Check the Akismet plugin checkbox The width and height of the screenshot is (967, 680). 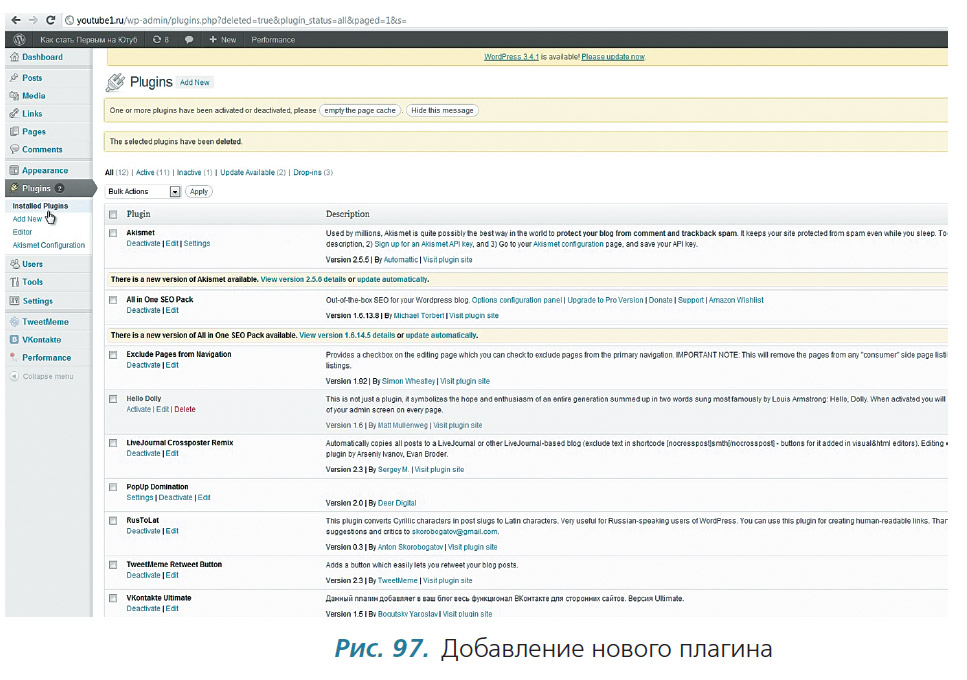coord(113,233)
